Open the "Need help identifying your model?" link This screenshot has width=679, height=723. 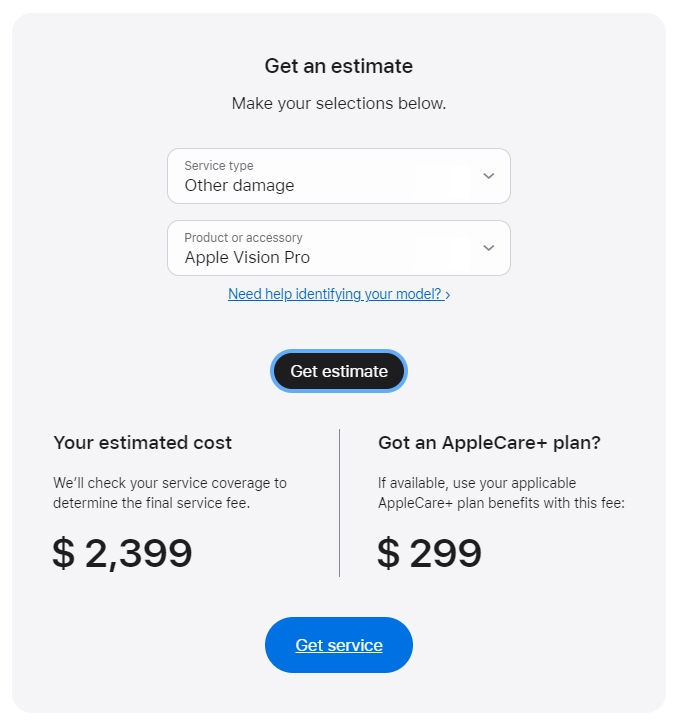(334, 294)
